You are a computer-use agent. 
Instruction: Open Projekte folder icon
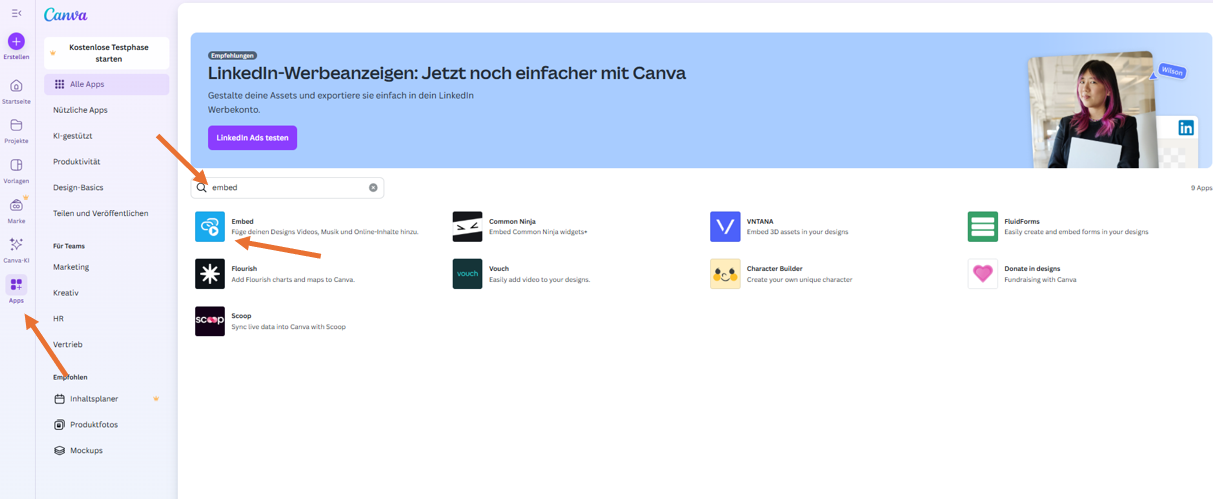click(x=16, y=126)
